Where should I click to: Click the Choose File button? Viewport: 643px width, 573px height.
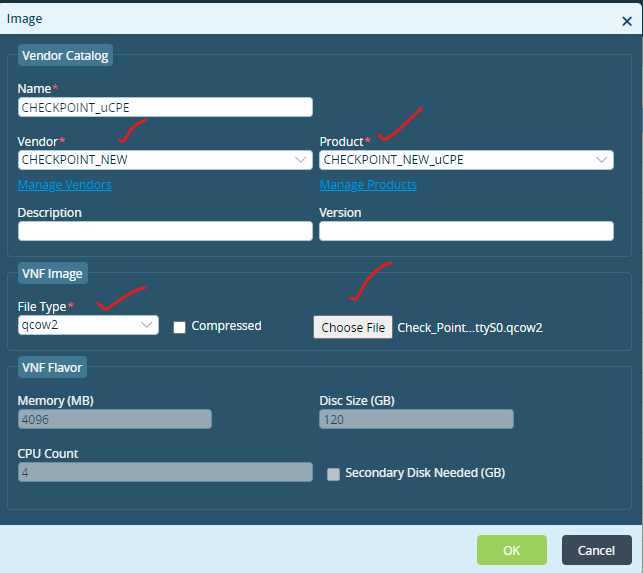pyautogui.click(x=353, y=327)
